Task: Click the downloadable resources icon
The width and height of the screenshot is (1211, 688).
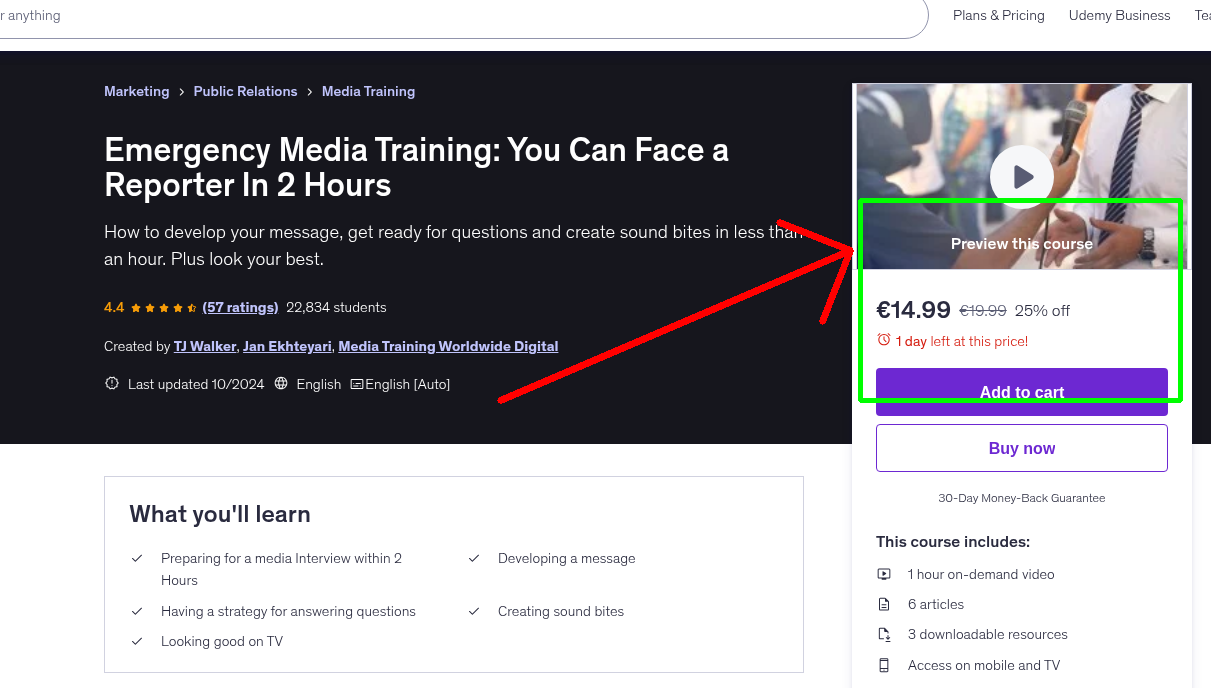Action: (x=883, y=634)
